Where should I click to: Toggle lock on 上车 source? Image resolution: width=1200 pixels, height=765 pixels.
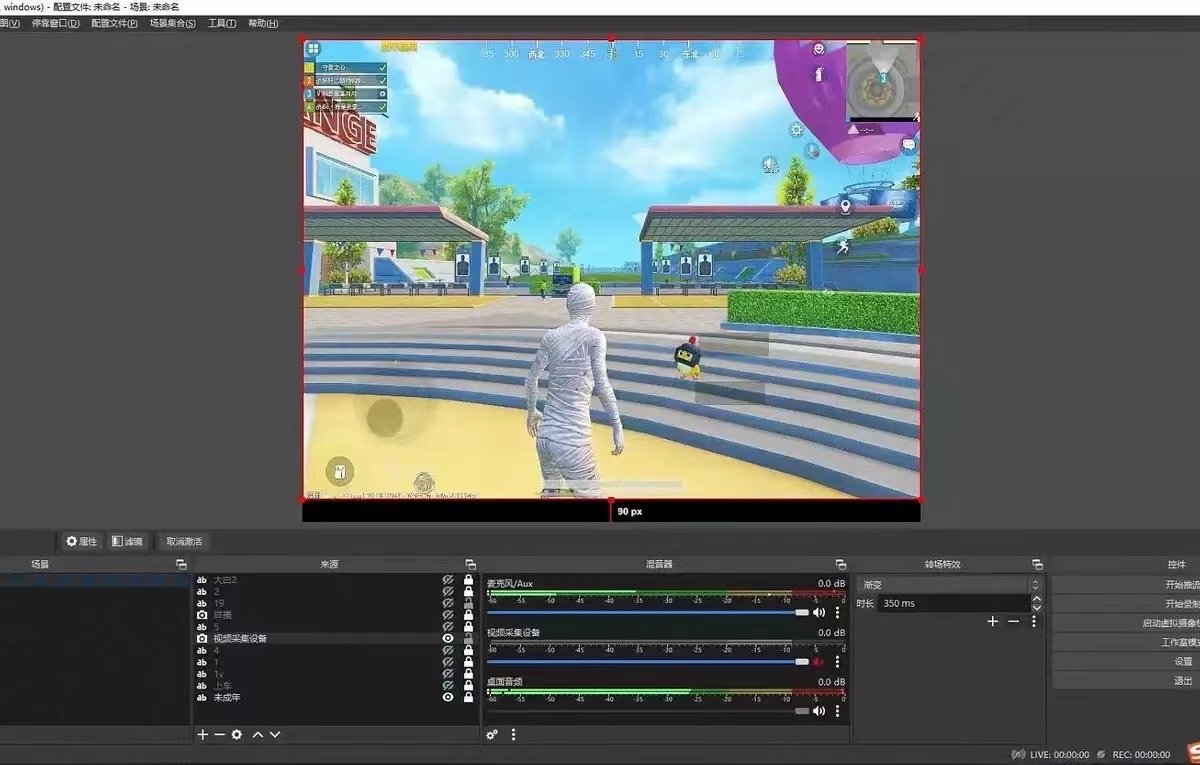coord(468,685)
